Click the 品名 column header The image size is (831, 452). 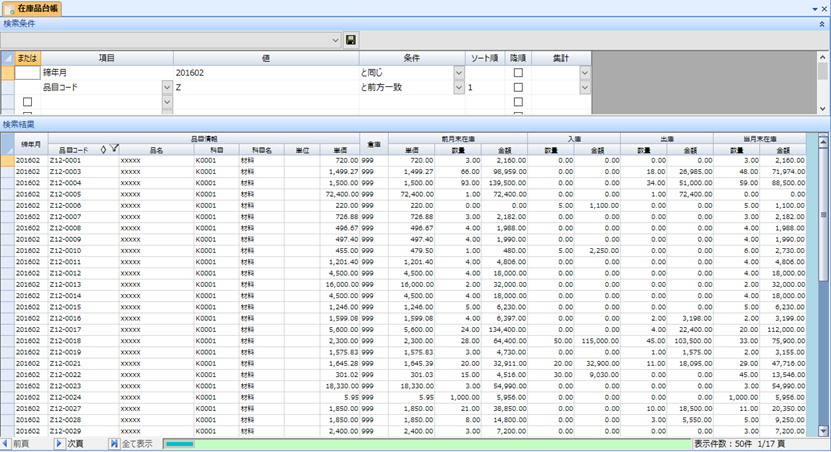pos(156,150)
